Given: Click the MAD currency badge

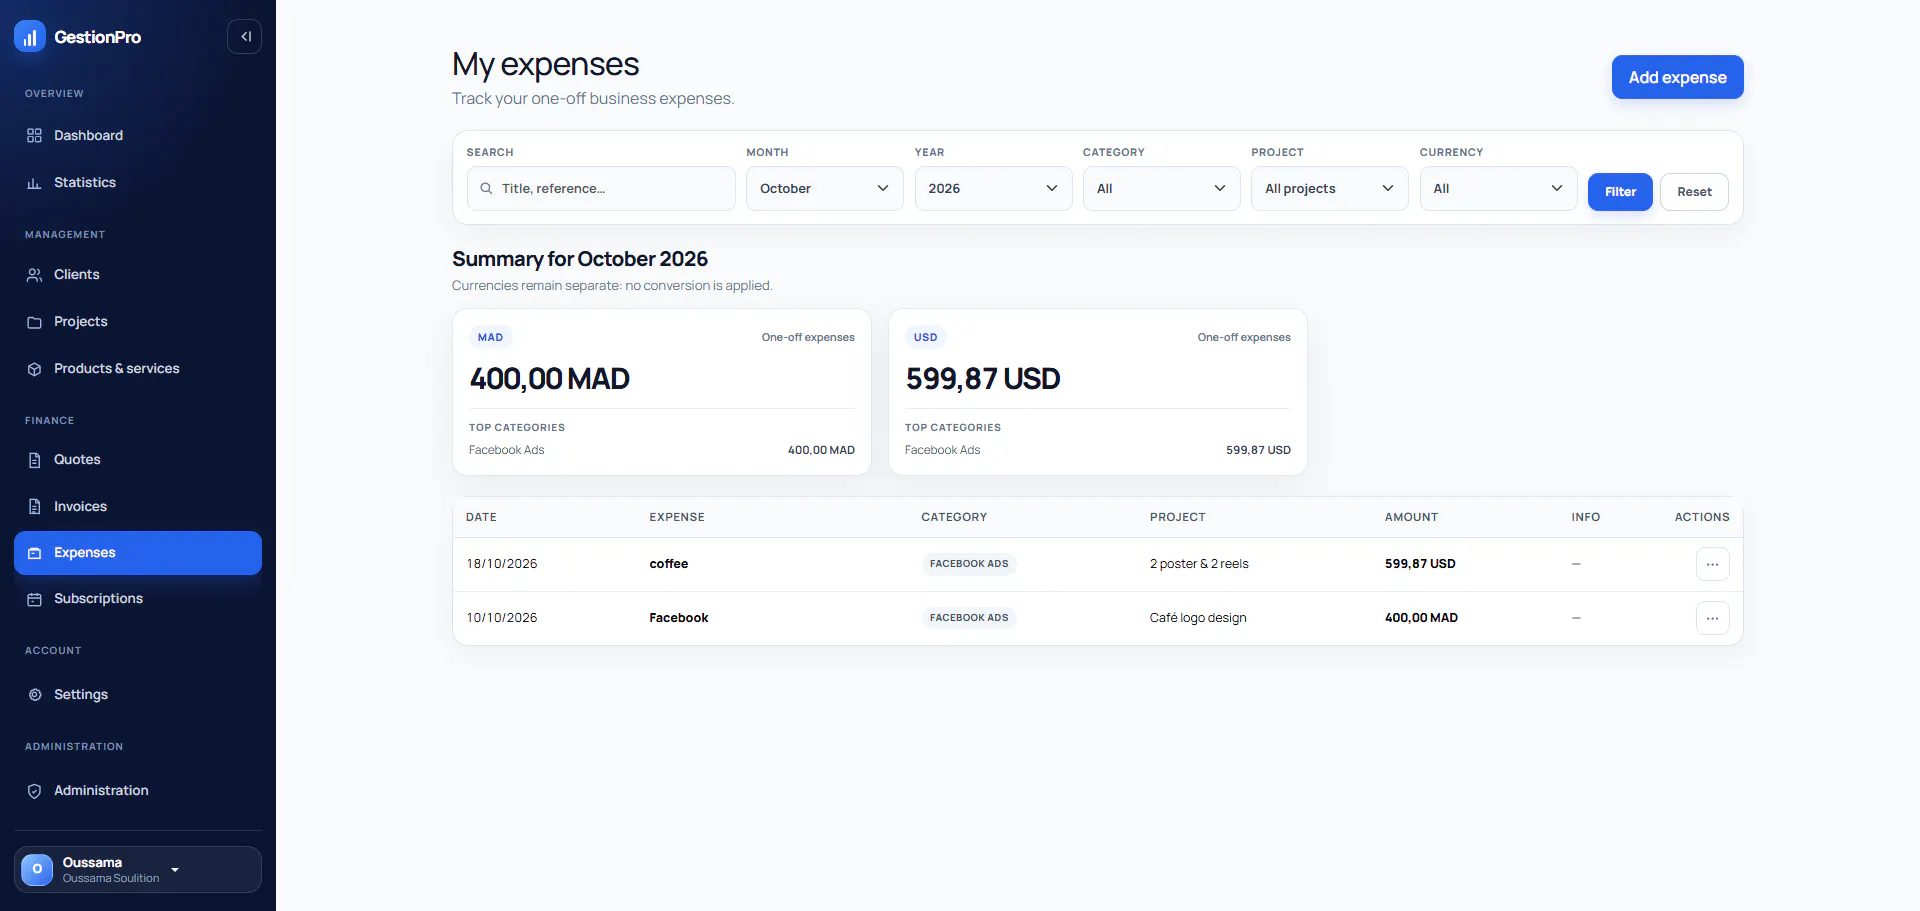Looking at the screenshot, I should point(490,337).
